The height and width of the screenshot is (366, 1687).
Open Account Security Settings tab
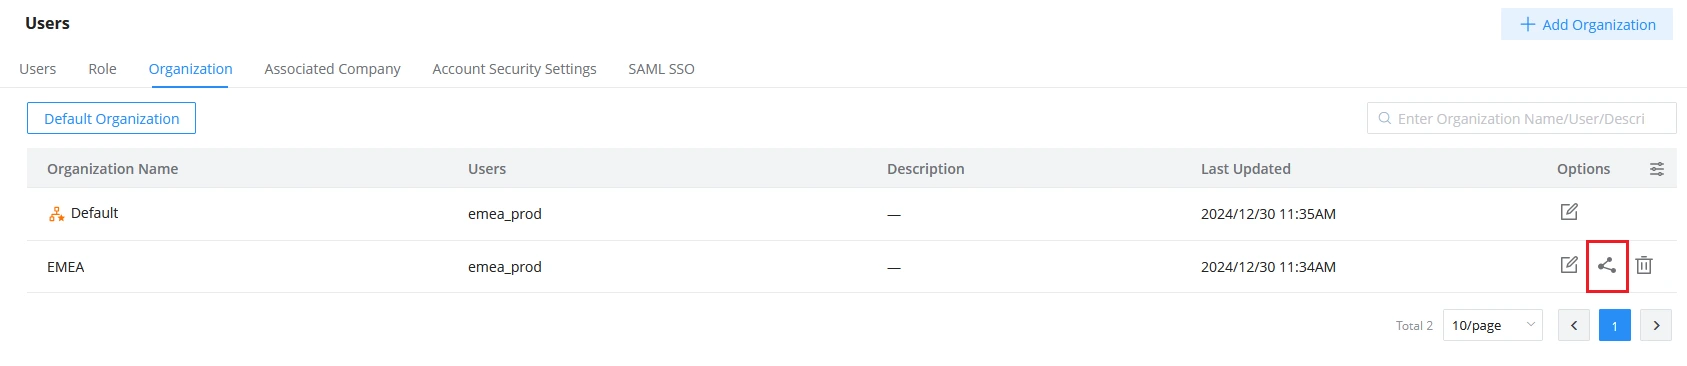pos(514,69)
